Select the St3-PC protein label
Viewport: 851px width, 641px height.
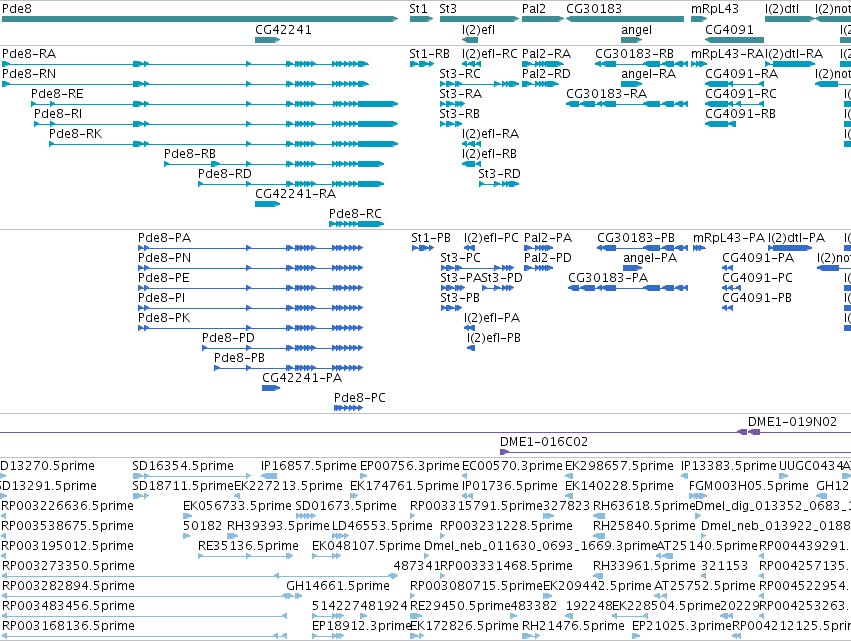pyautogui.click(x=460, y=258)
